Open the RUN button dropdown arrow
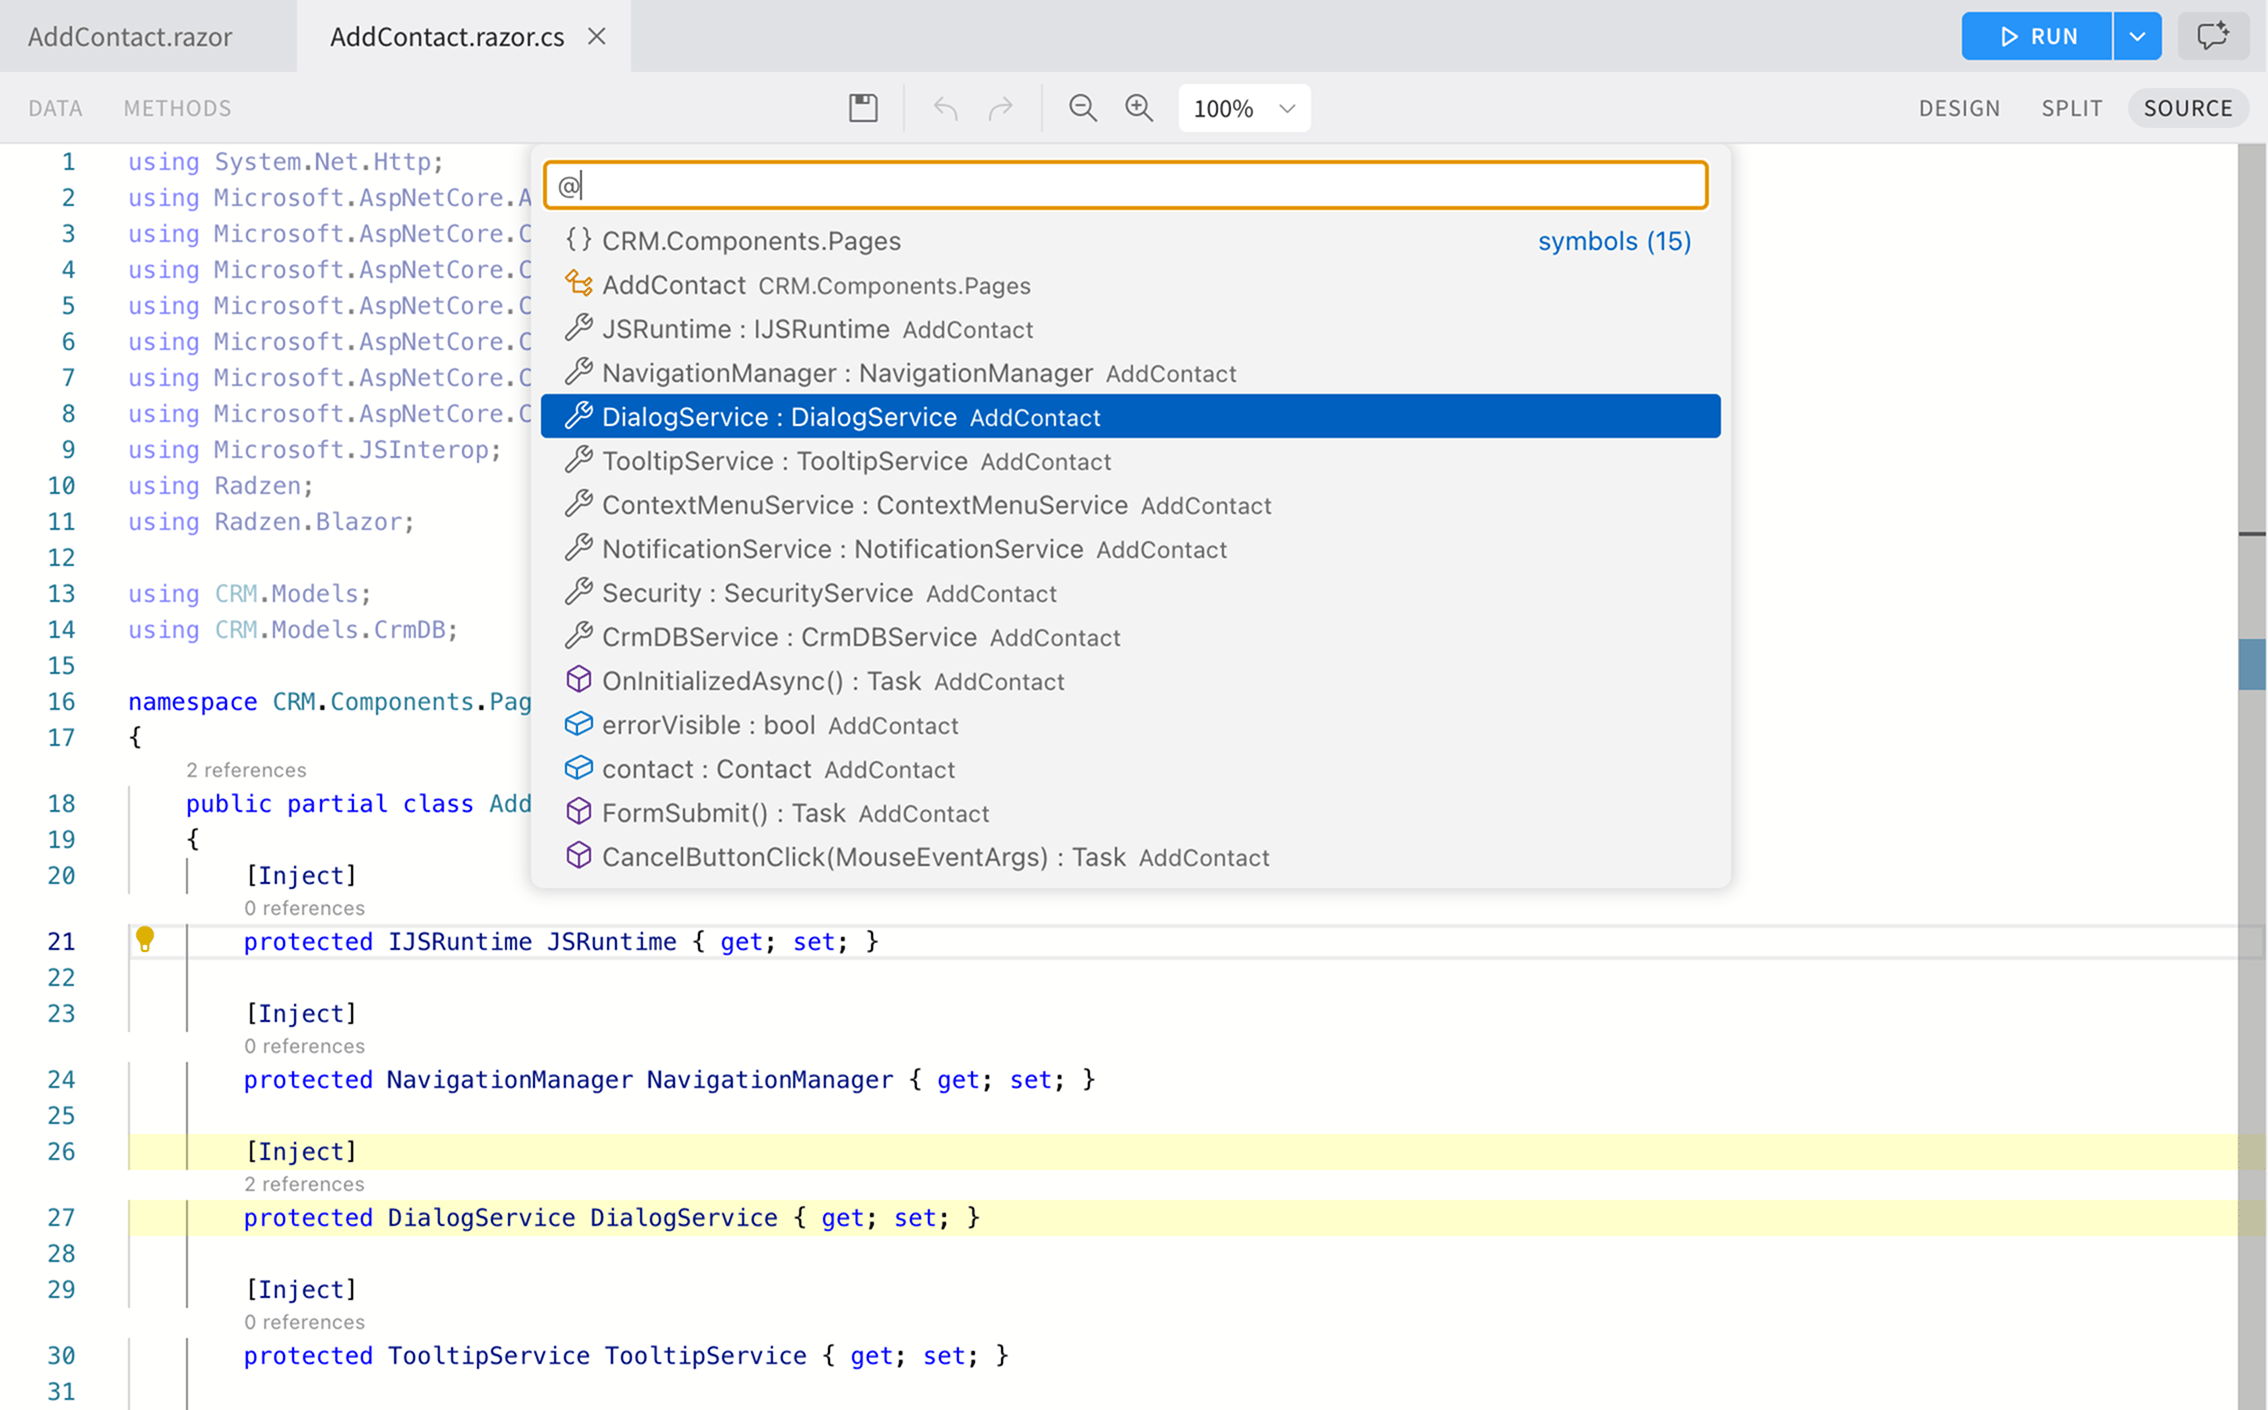2268x1410 pixels. 2137,36
